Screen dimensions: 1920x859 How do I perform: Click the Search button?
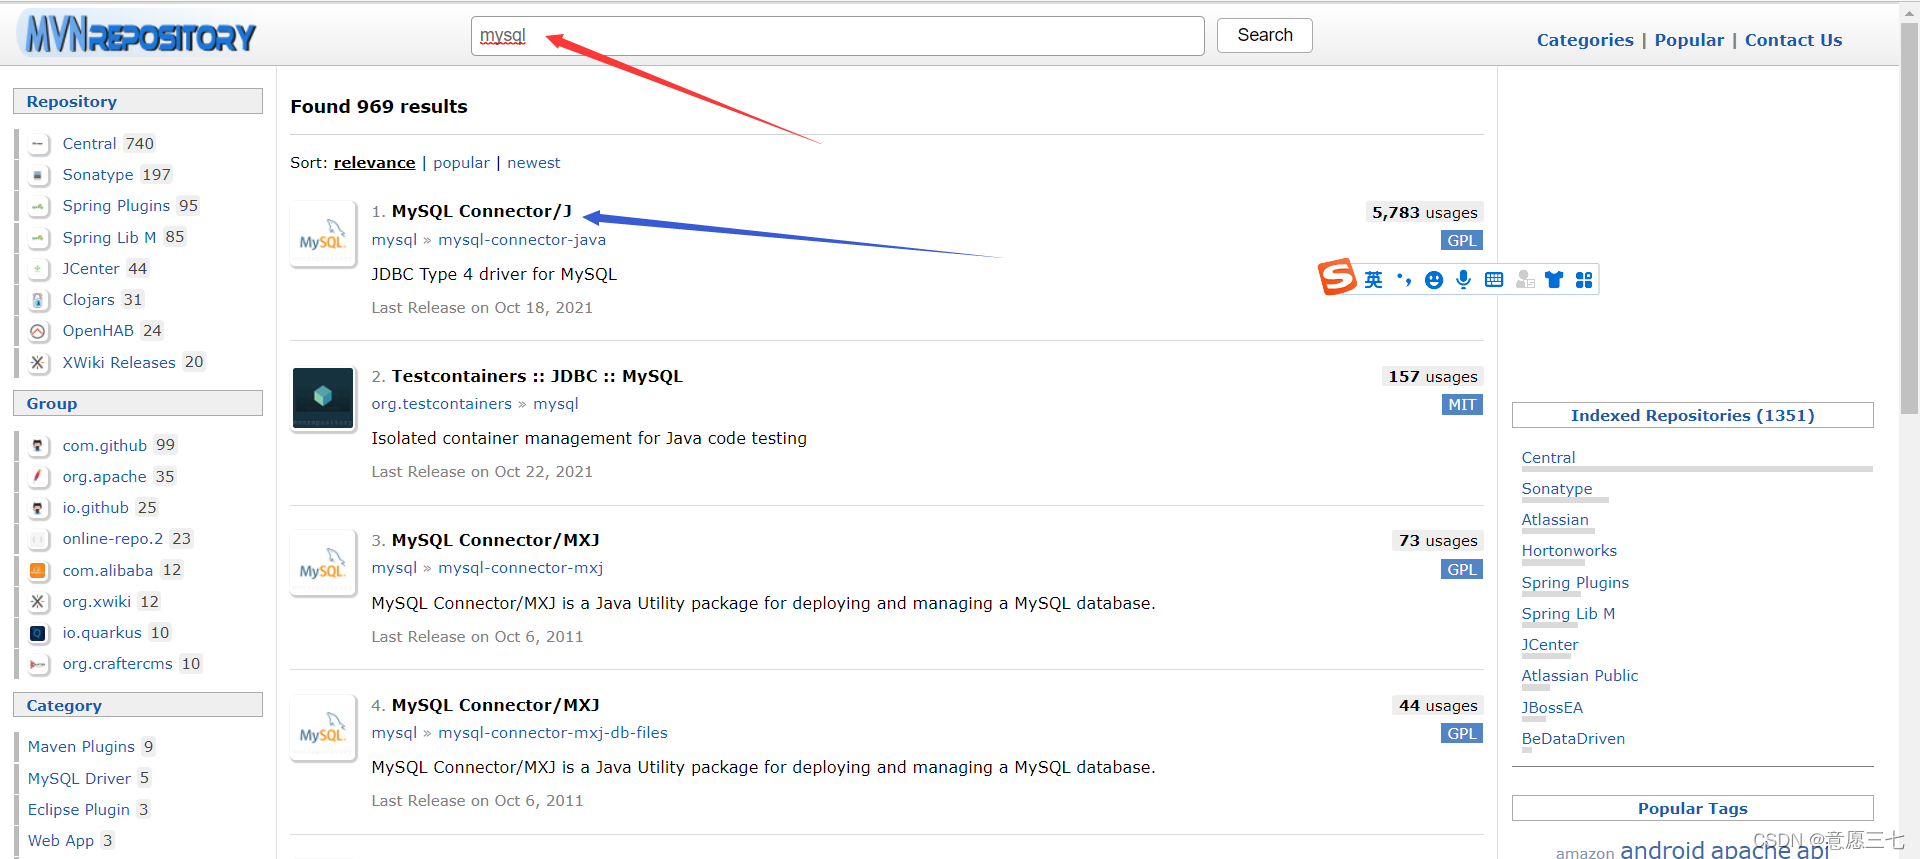click(1264, 35)
